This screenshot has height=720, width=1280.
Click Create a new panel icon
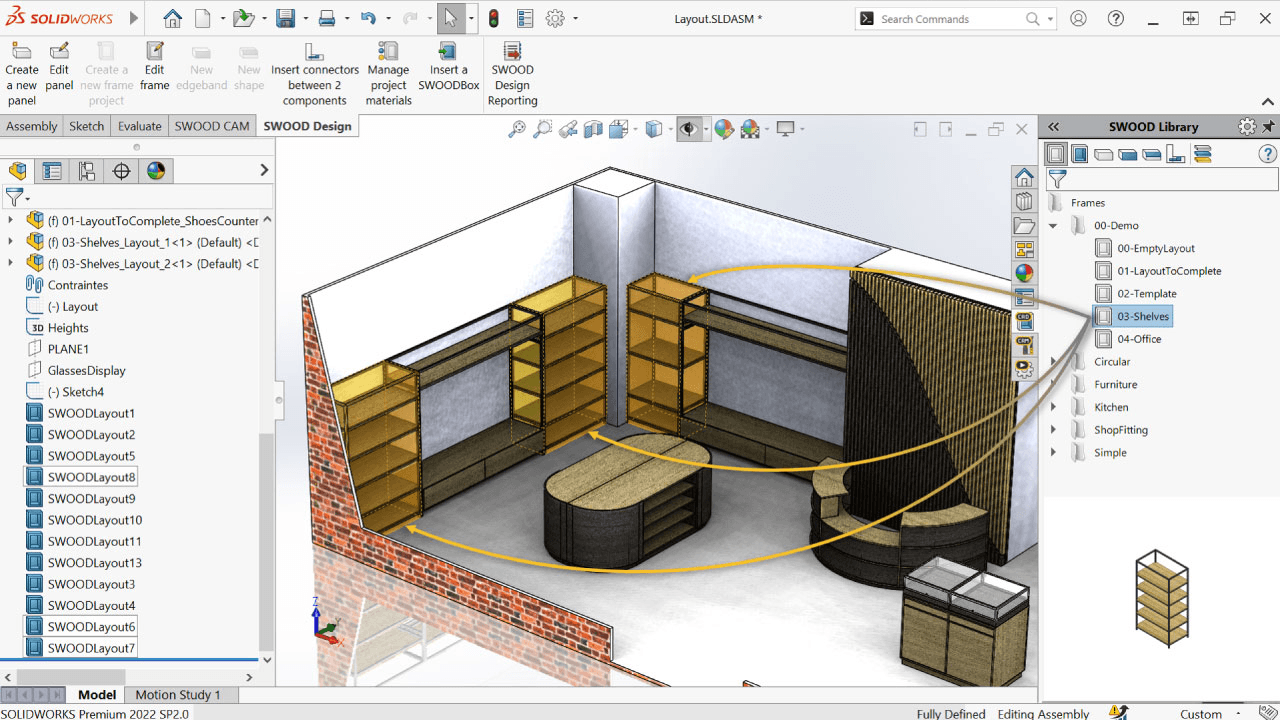click(21, 52)
